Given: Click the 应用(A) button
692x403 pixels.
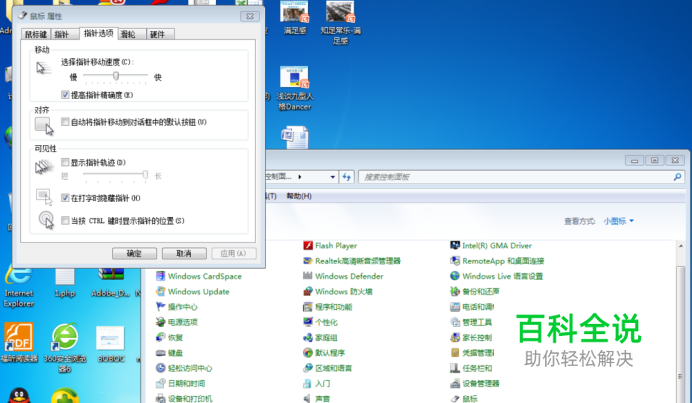Looking at the screenshot, I should click(233, 253).
